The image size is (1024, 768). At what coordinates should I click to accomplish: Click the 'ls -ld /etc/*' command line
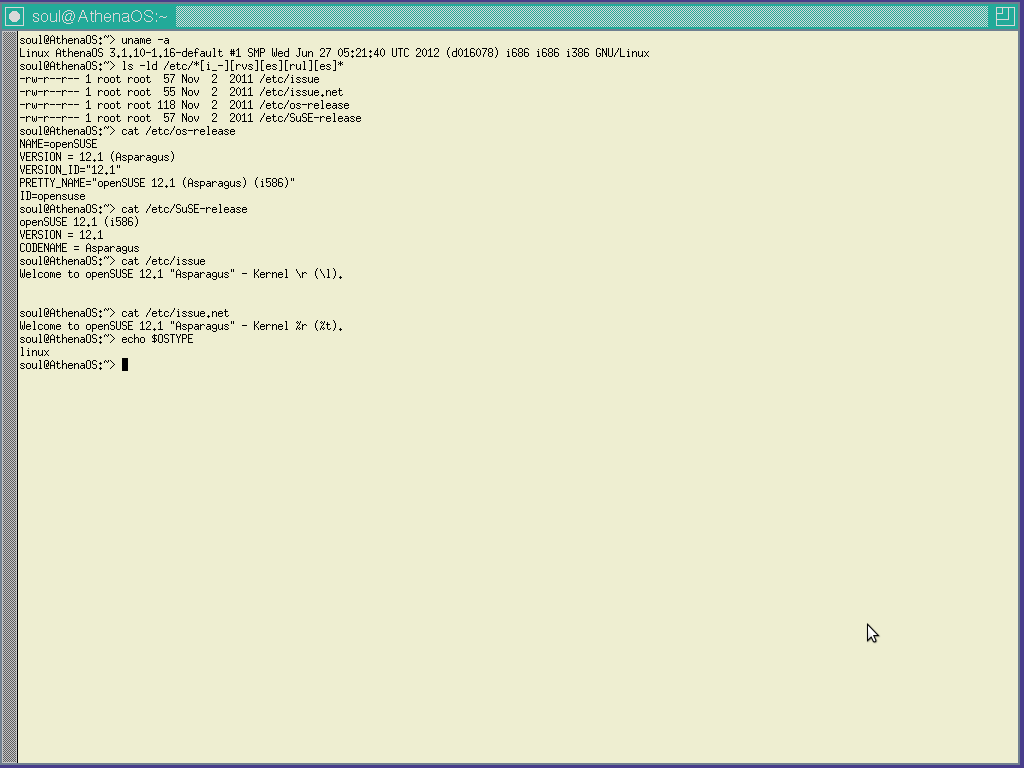pyautogui.click(x=182, y=67)
